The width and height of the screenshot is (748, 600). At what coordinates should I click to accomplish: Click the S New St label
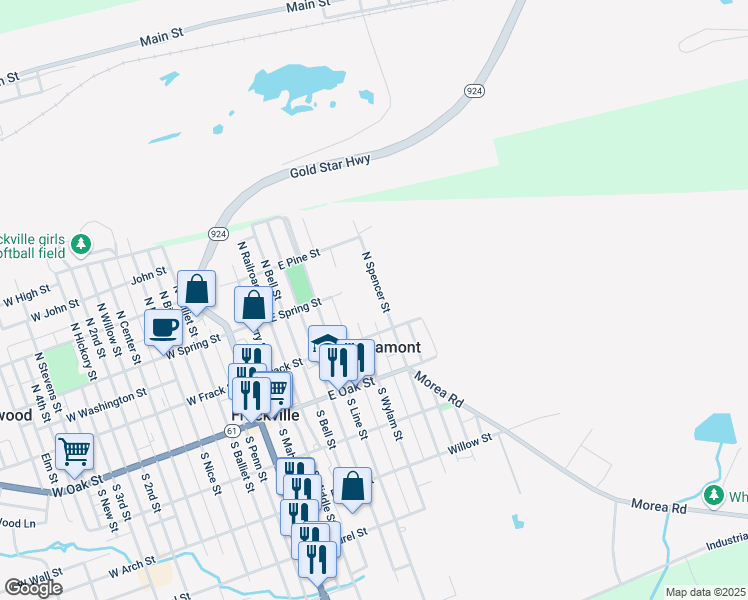pyautogui.click(x=107, y=511)
